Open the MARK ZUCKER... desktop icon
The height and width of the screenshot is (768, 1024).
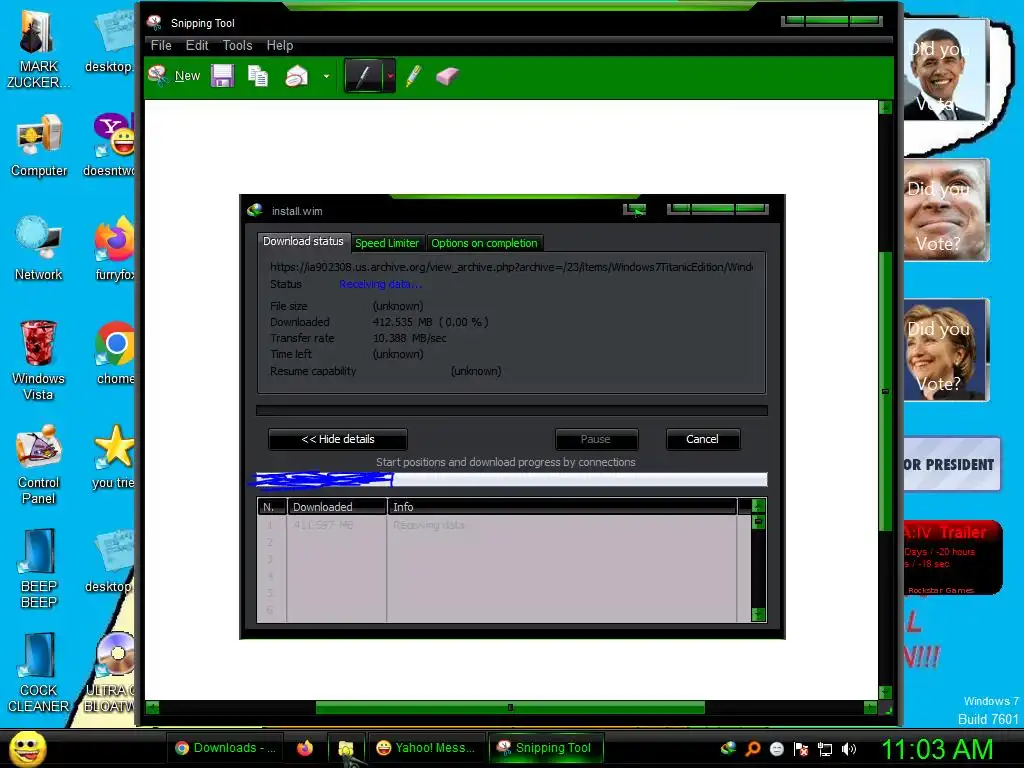tap(39, 50)
